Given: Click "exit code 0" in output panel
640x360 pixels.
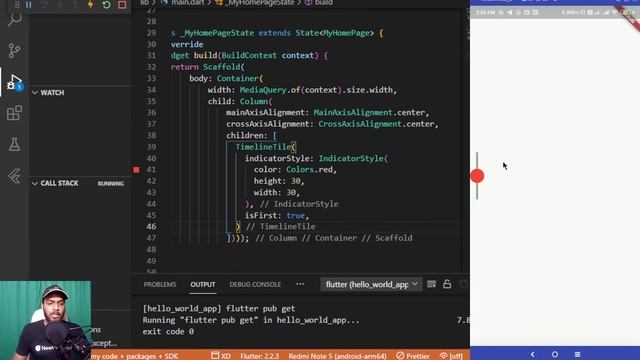Looking at the screenshot, I should tap(168, 331).
